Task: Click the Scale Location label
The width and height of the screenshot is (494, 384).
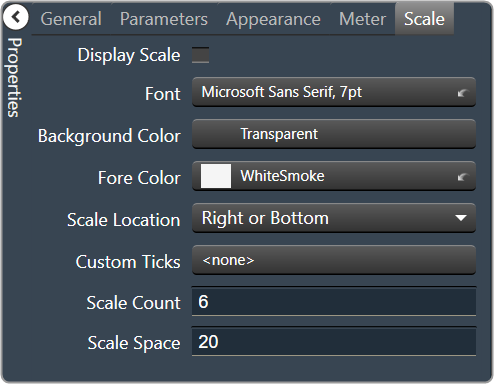Action: tap(124, 220)
